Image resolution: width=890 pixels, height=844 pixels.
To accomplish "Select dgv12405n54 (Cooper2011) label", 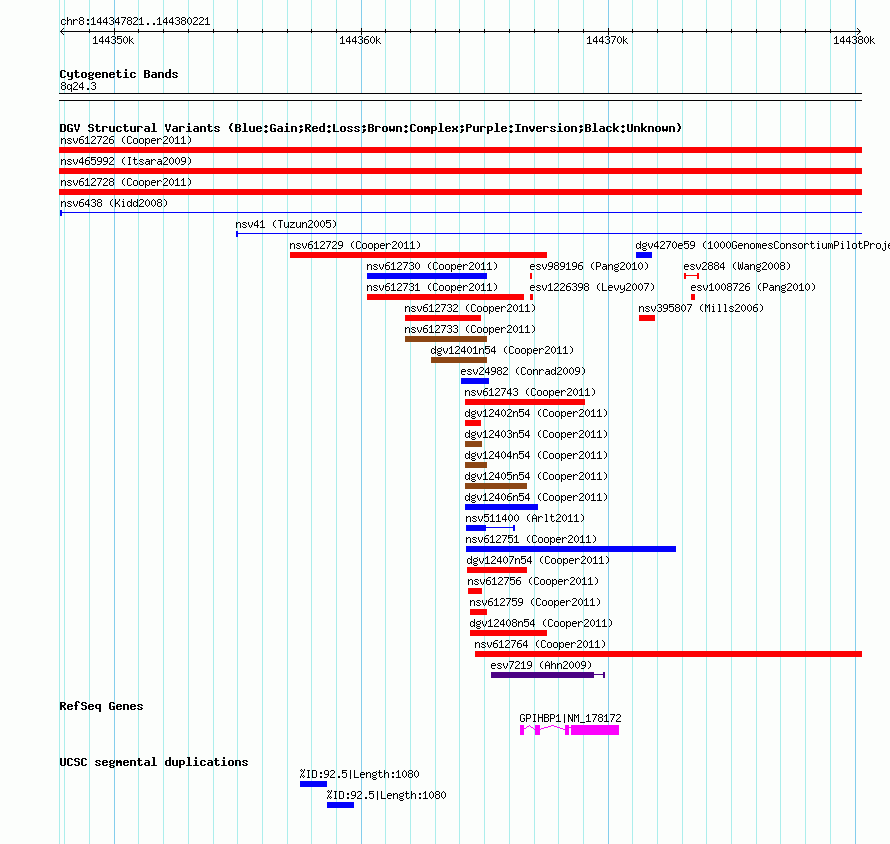I will 536,476.
